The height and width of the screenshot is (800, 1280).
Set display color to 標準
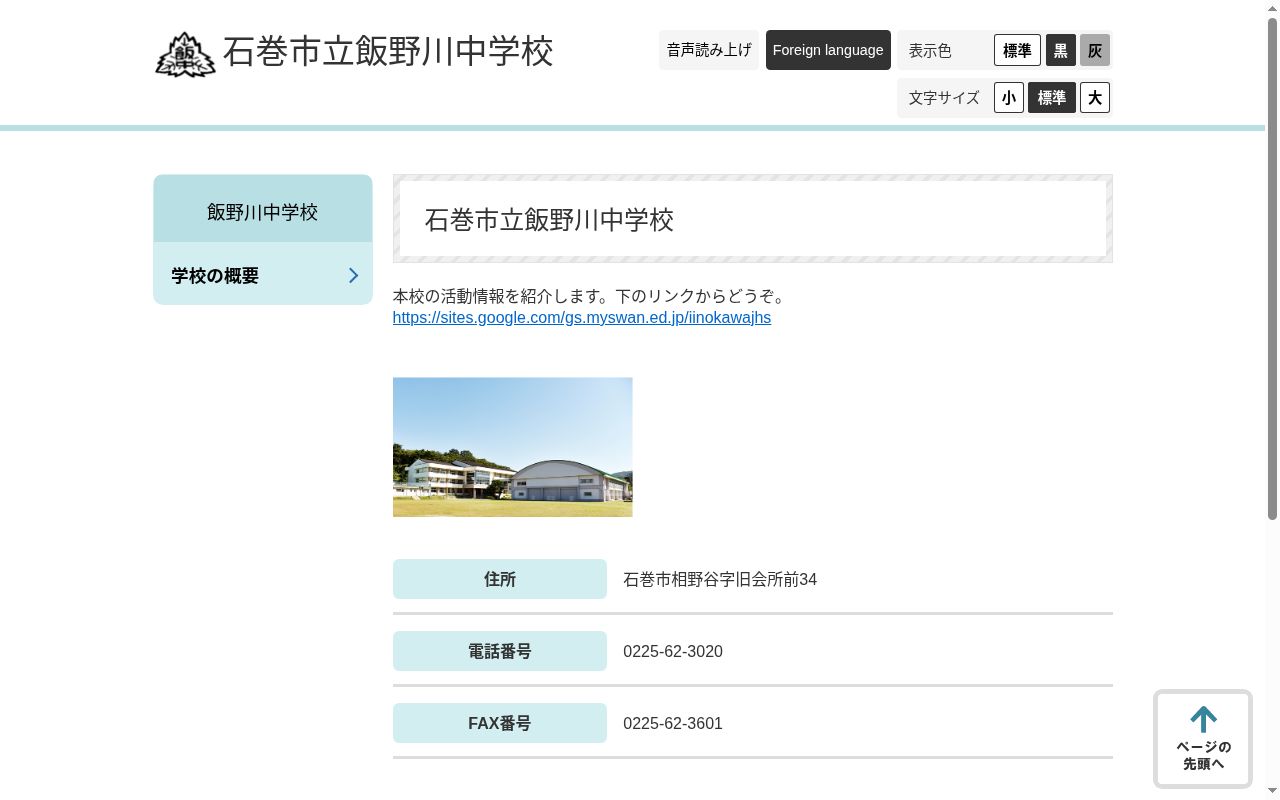pyautogui.click(x=1017, y=50)
